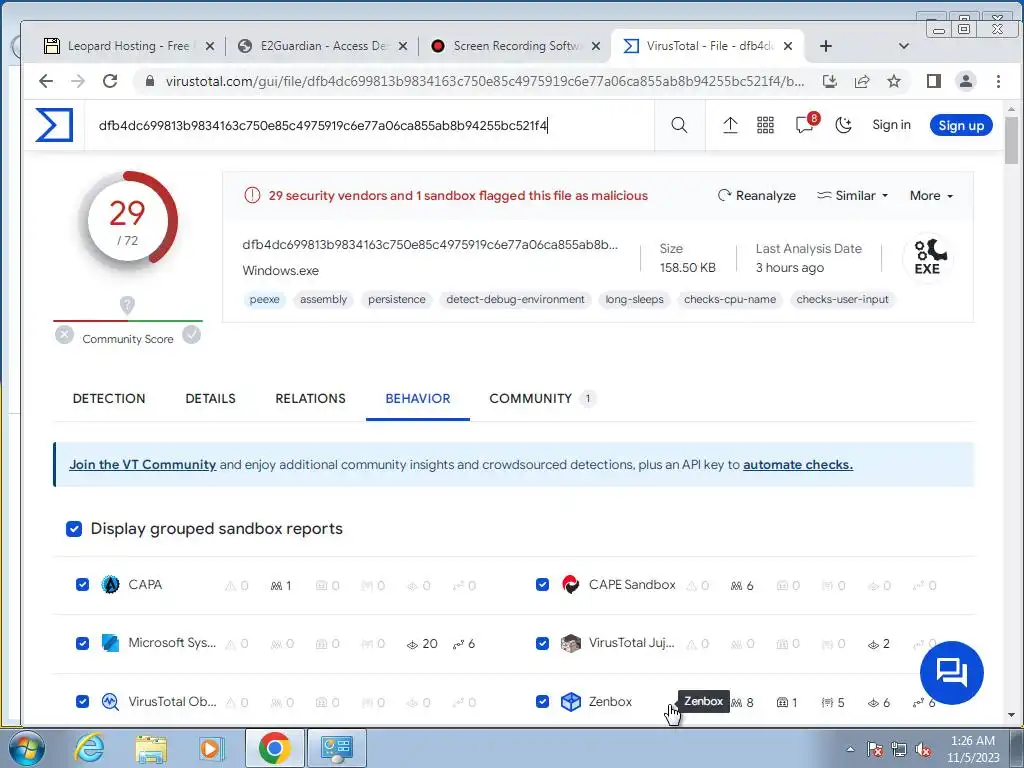Select the BEHAVIOR tab
Screen dimensions: 1024x768
[x=418, y=398]
